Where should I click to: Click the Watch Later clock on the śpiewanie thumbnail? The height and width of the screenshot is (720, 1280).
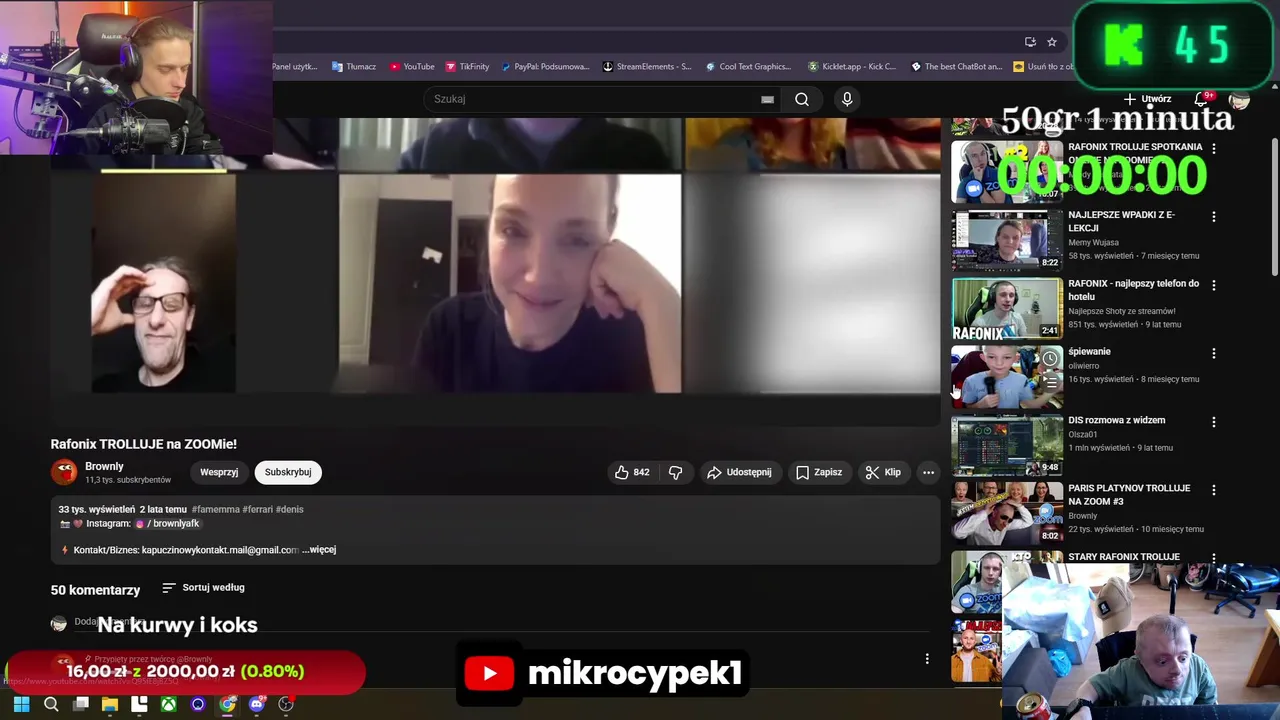[x=1050, y=358]
